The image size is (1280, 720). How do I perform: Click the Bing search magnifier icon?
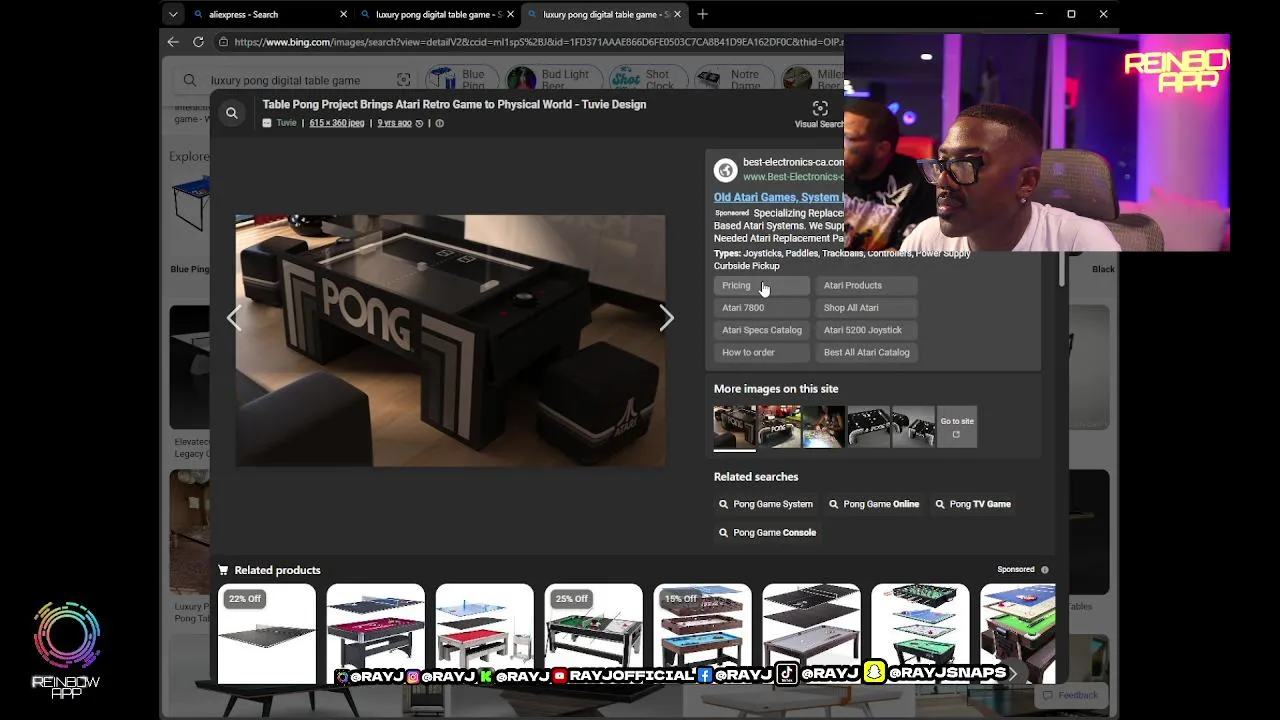[x=190, y=80]
